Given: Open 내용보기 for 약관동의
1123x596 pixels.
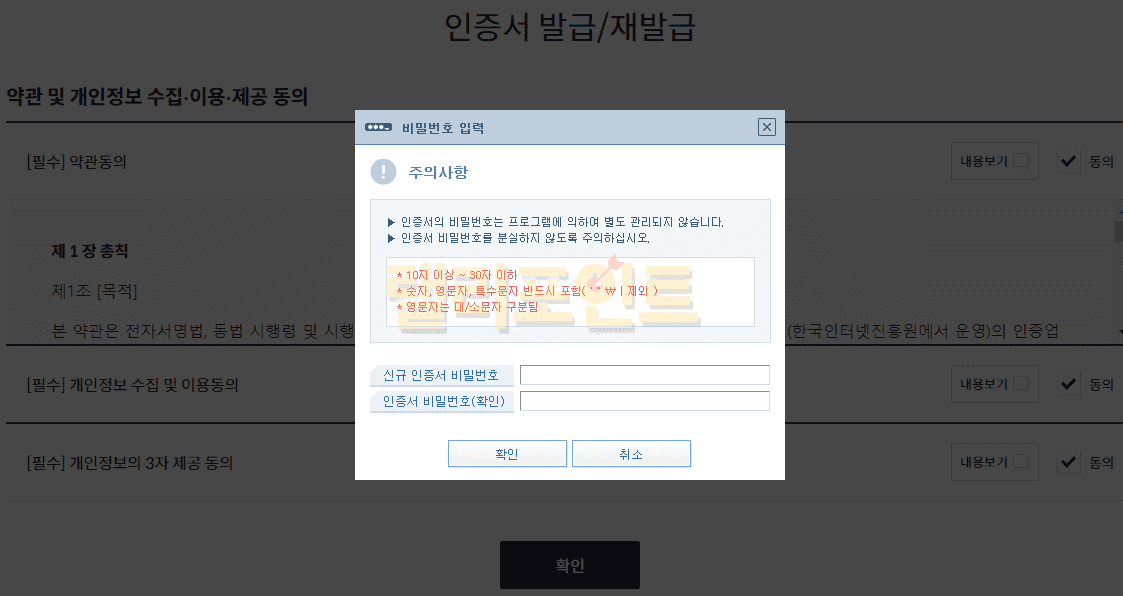Looking at the screenshot, I should click(994, 161).
